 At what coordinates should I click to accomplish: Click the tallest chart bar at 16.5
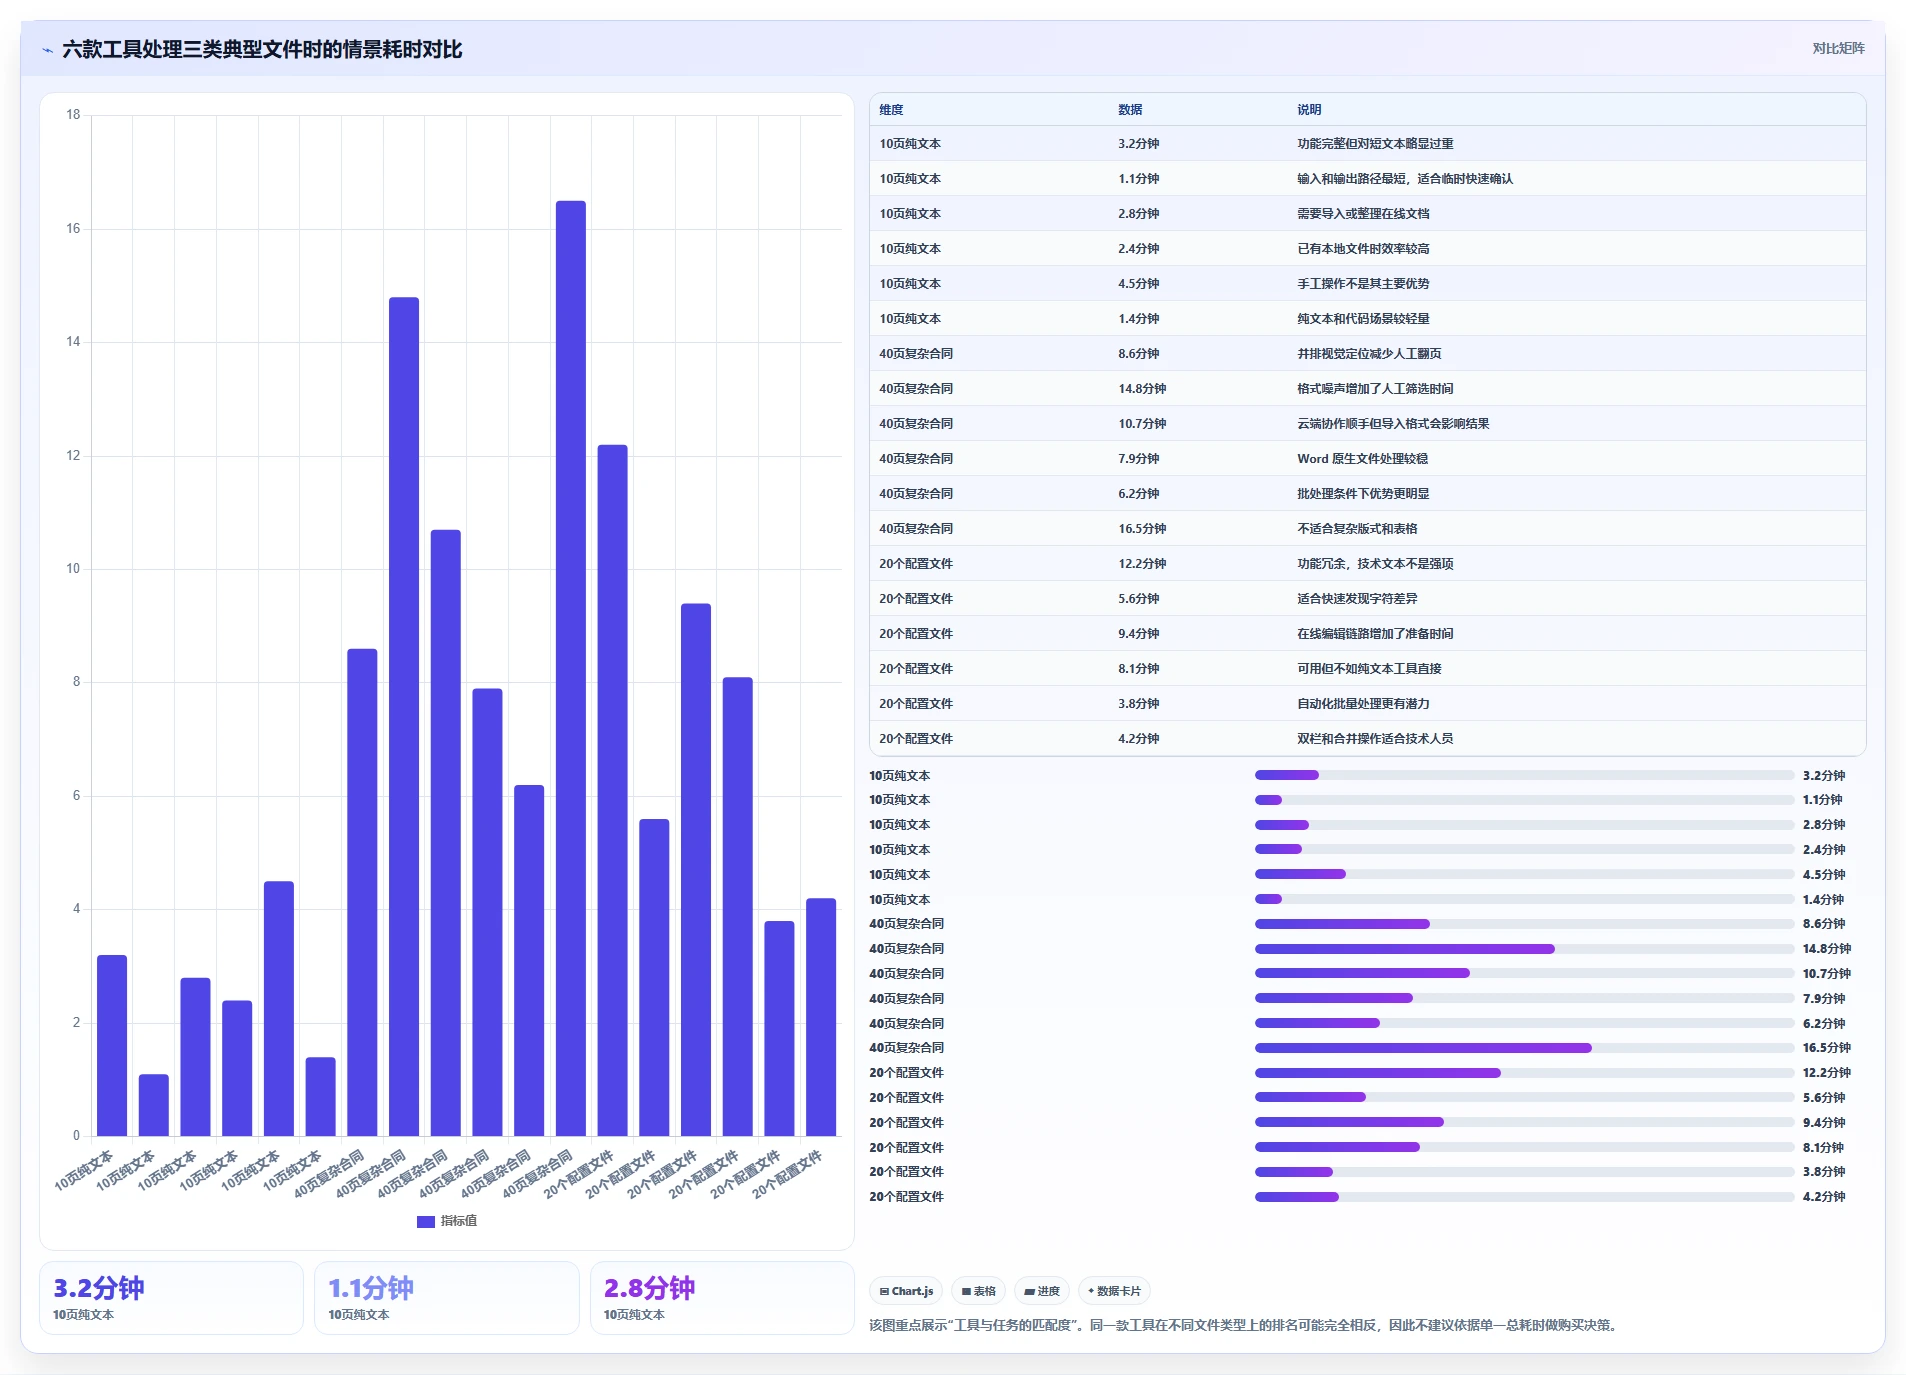pos(571,668)
